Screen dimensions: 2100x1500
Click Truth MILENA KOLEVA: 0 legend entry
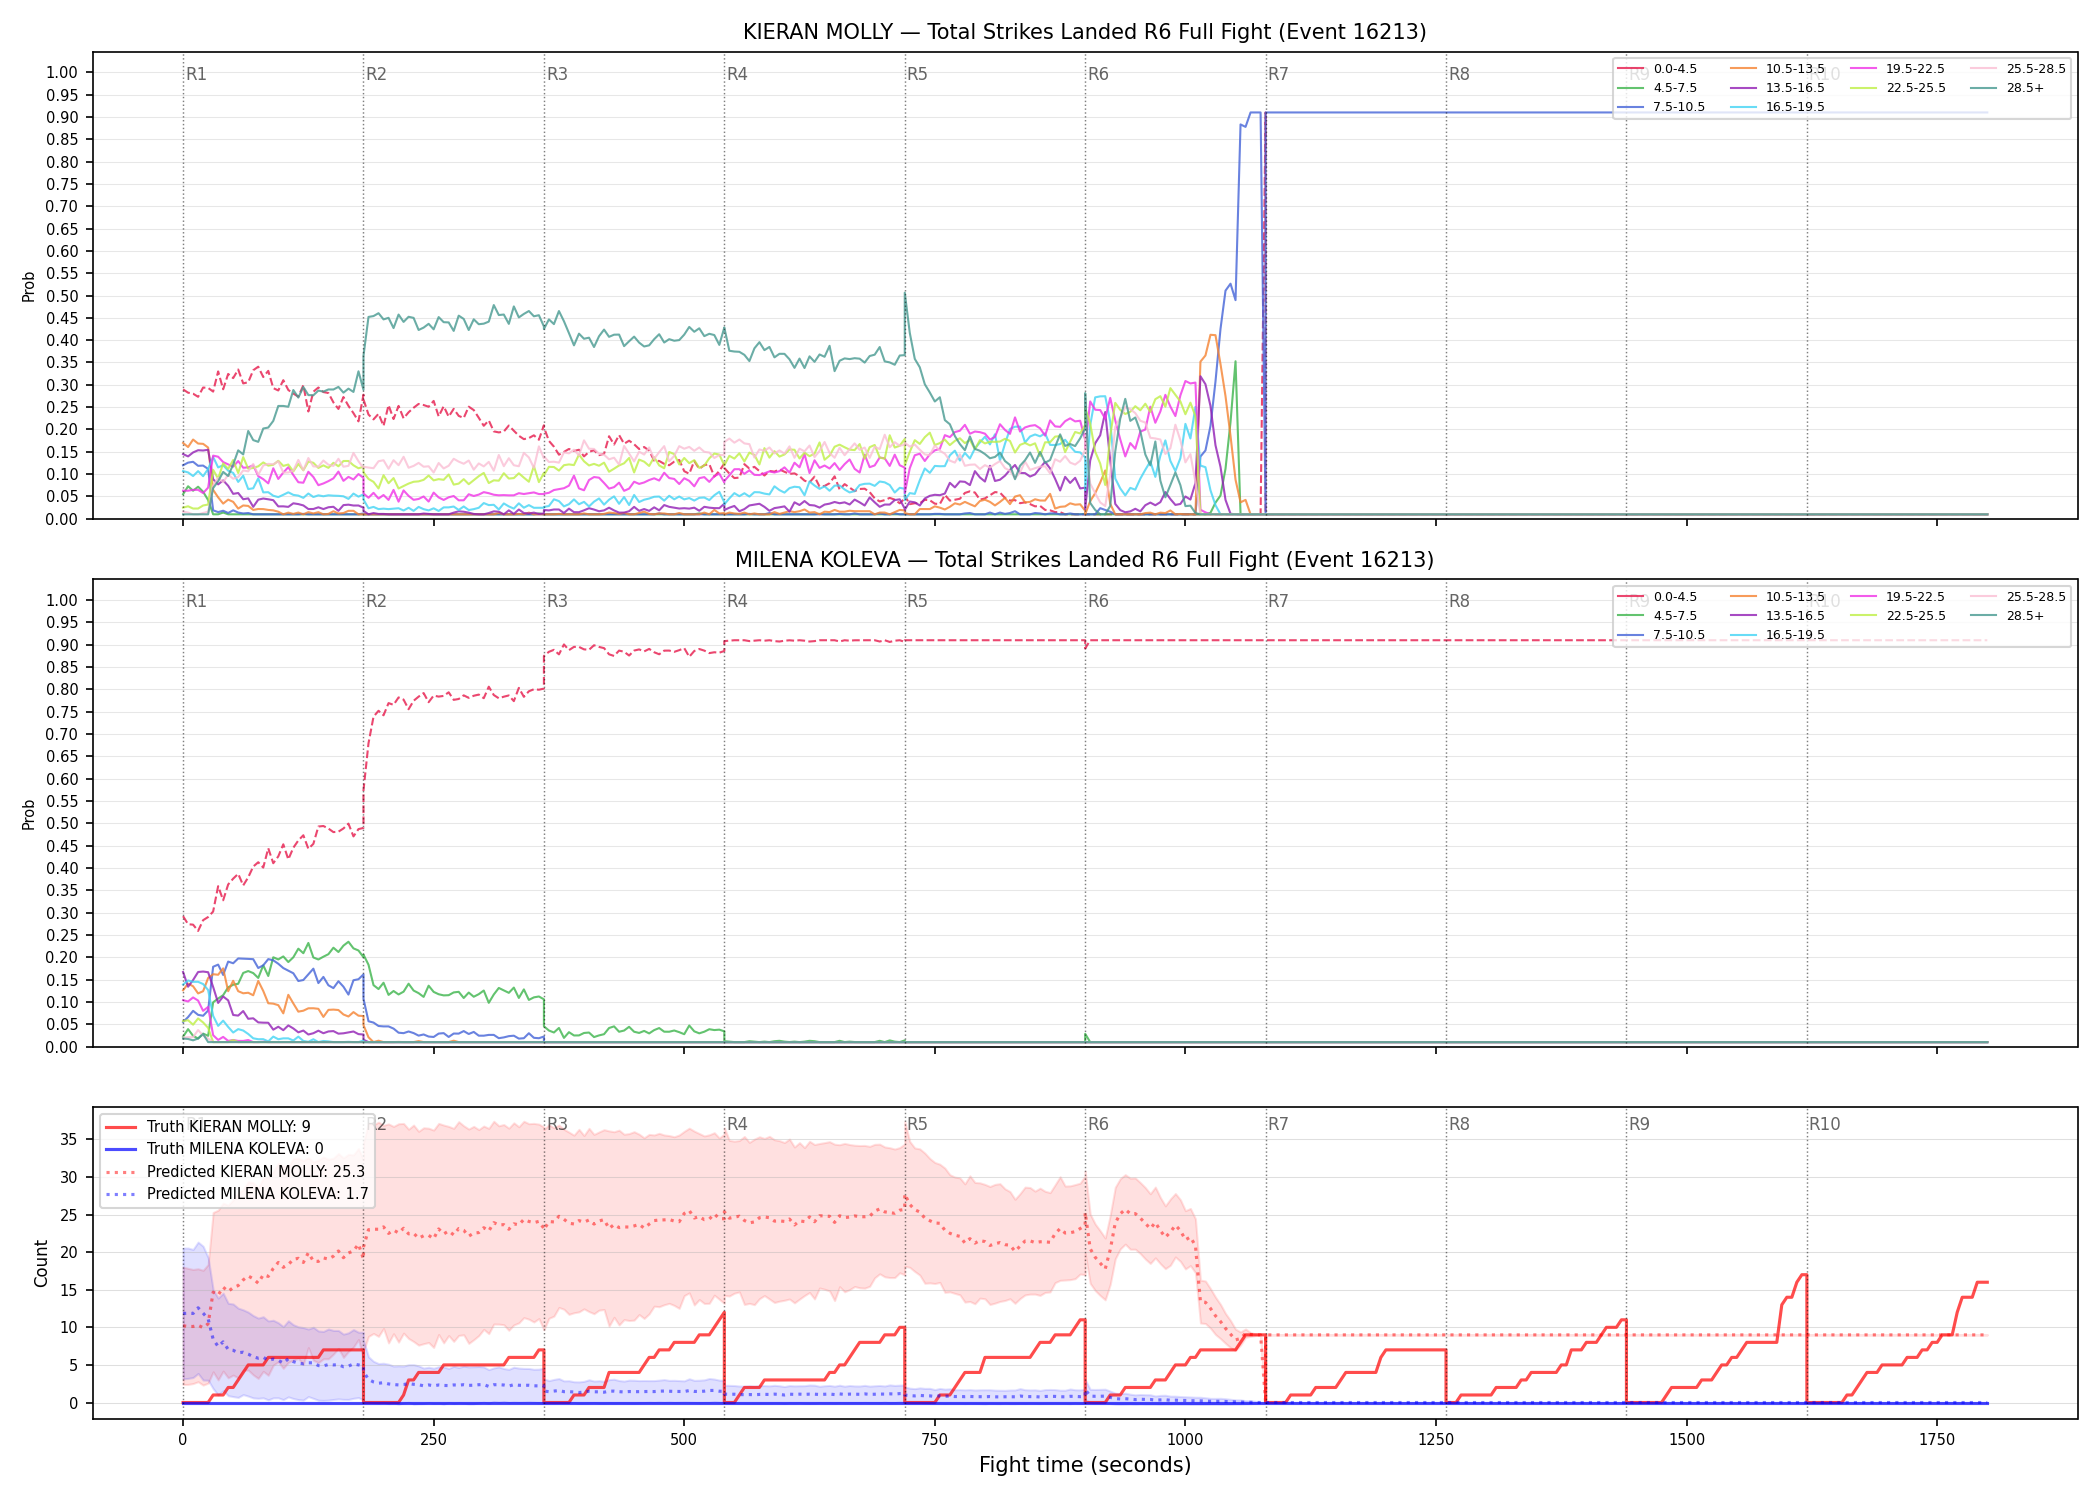[214, 1149]
